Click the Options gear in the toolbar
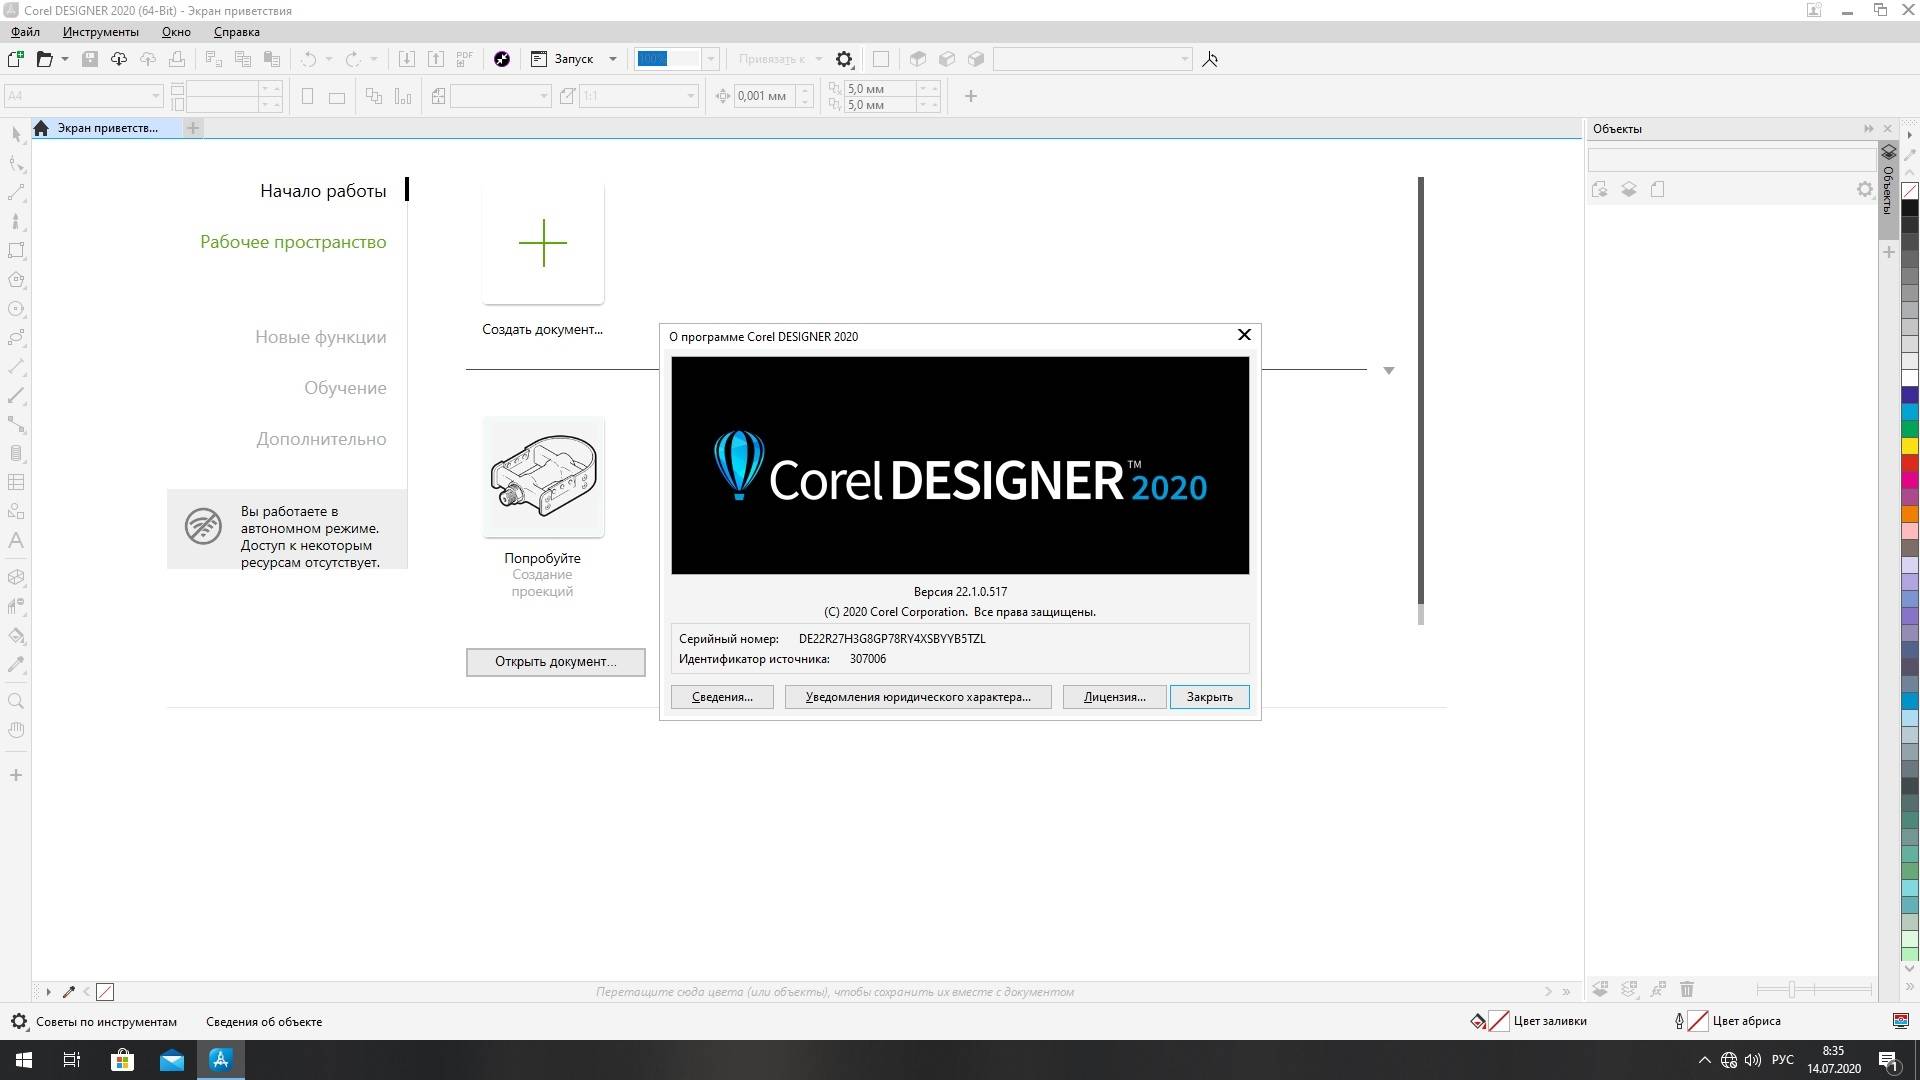This screenshot has height=1080, width=1920. tap(844, 59)
